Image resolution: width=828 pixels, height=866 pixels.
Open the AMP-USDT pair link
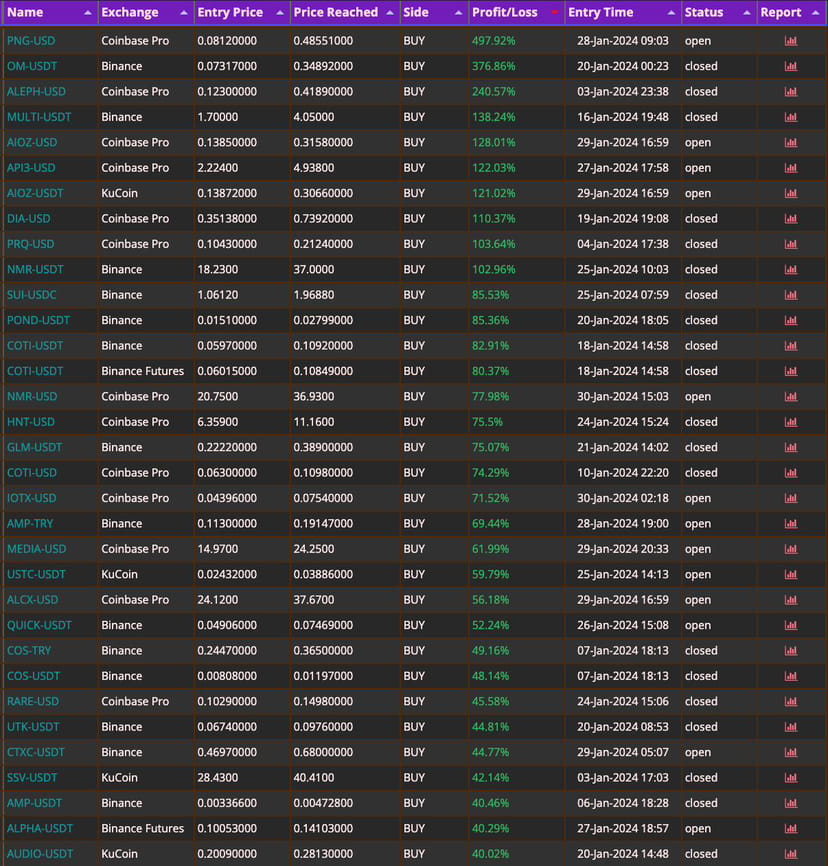[x=34, y=803]
